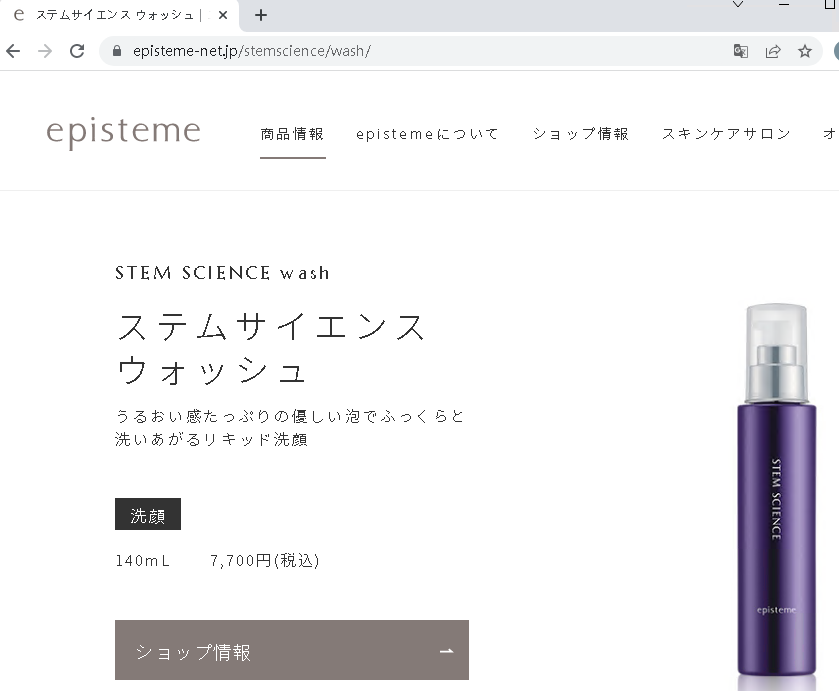The height and width of the screenshot is (691, 839).
Task: Open the スキンケアサロン navigation item
Action: (726, 134)
